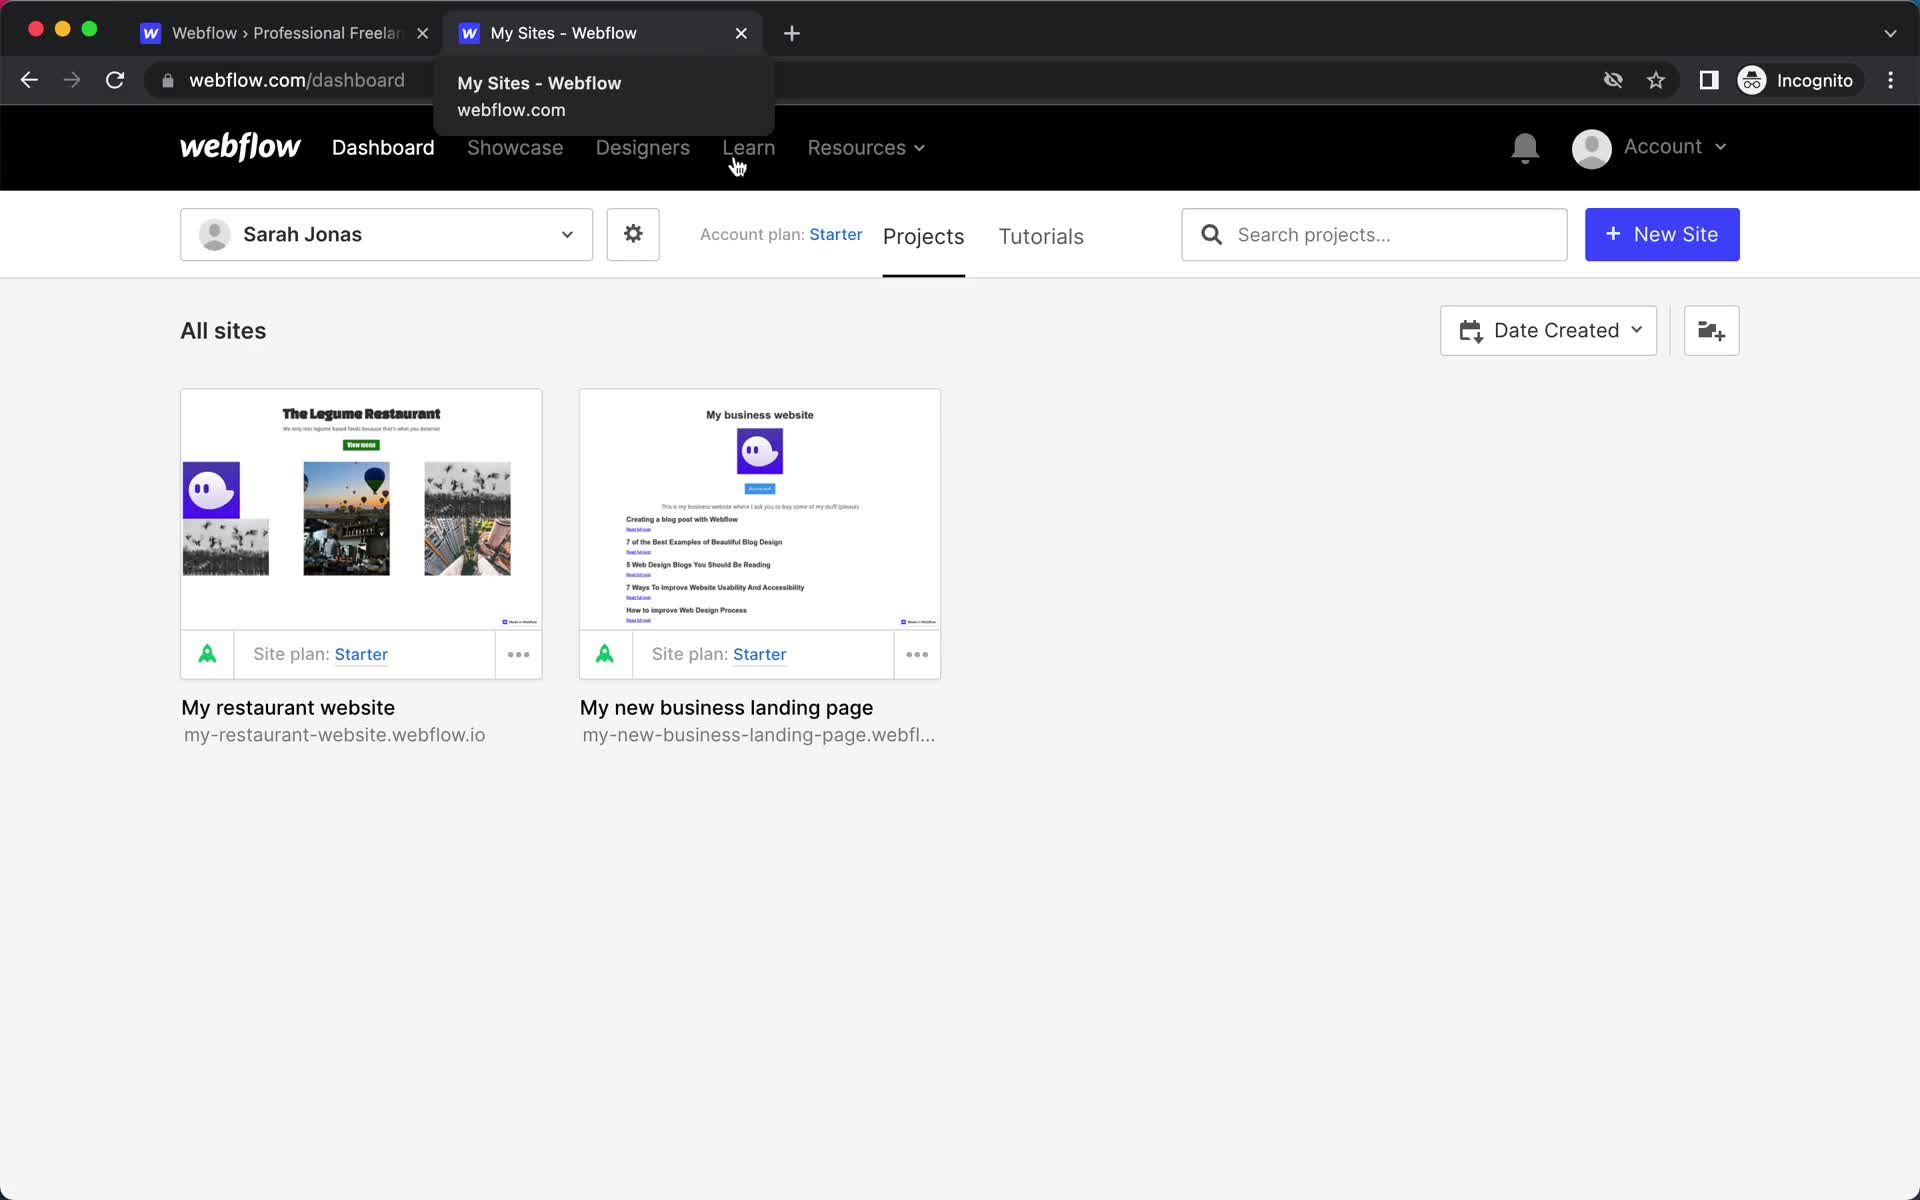Click the browser back arrow

(x=29, y=80)
